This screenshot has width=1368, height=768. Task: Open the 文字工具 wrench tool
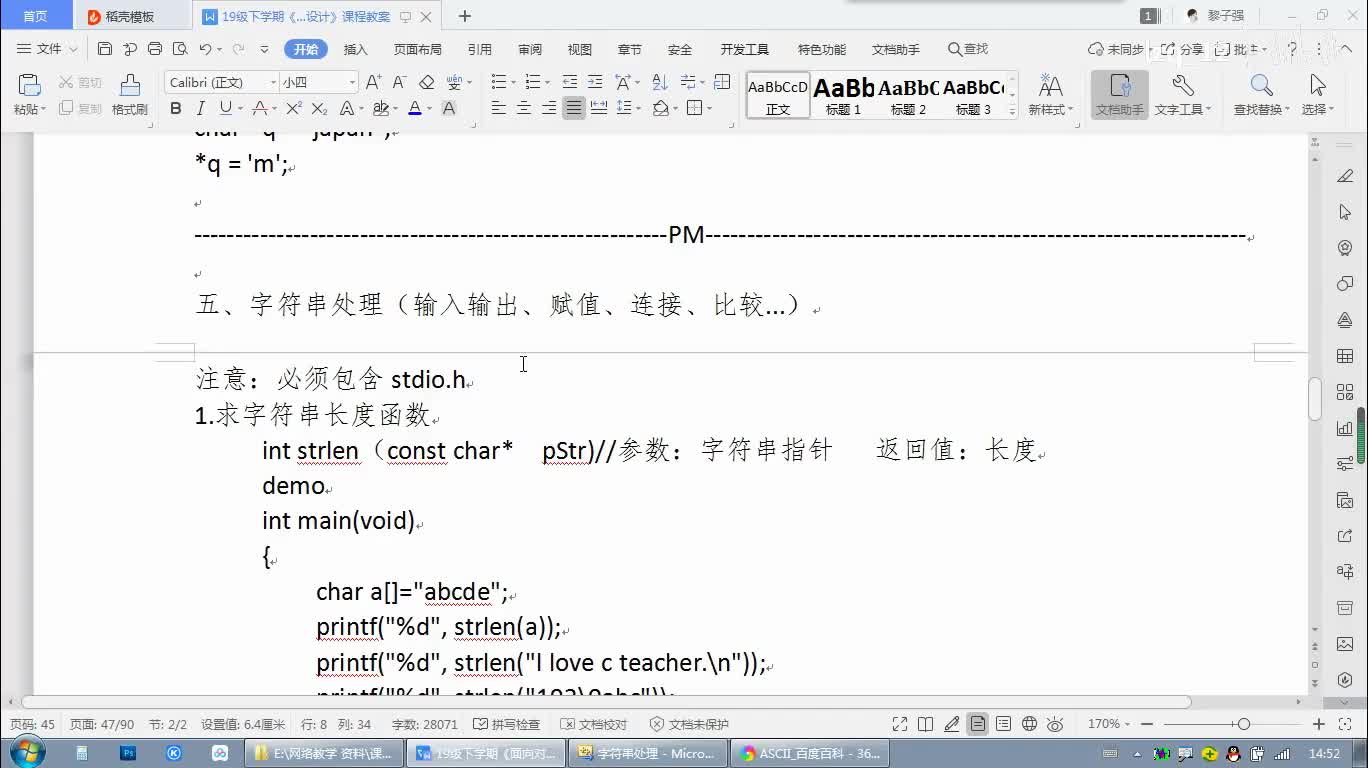tap(1182, 93)
